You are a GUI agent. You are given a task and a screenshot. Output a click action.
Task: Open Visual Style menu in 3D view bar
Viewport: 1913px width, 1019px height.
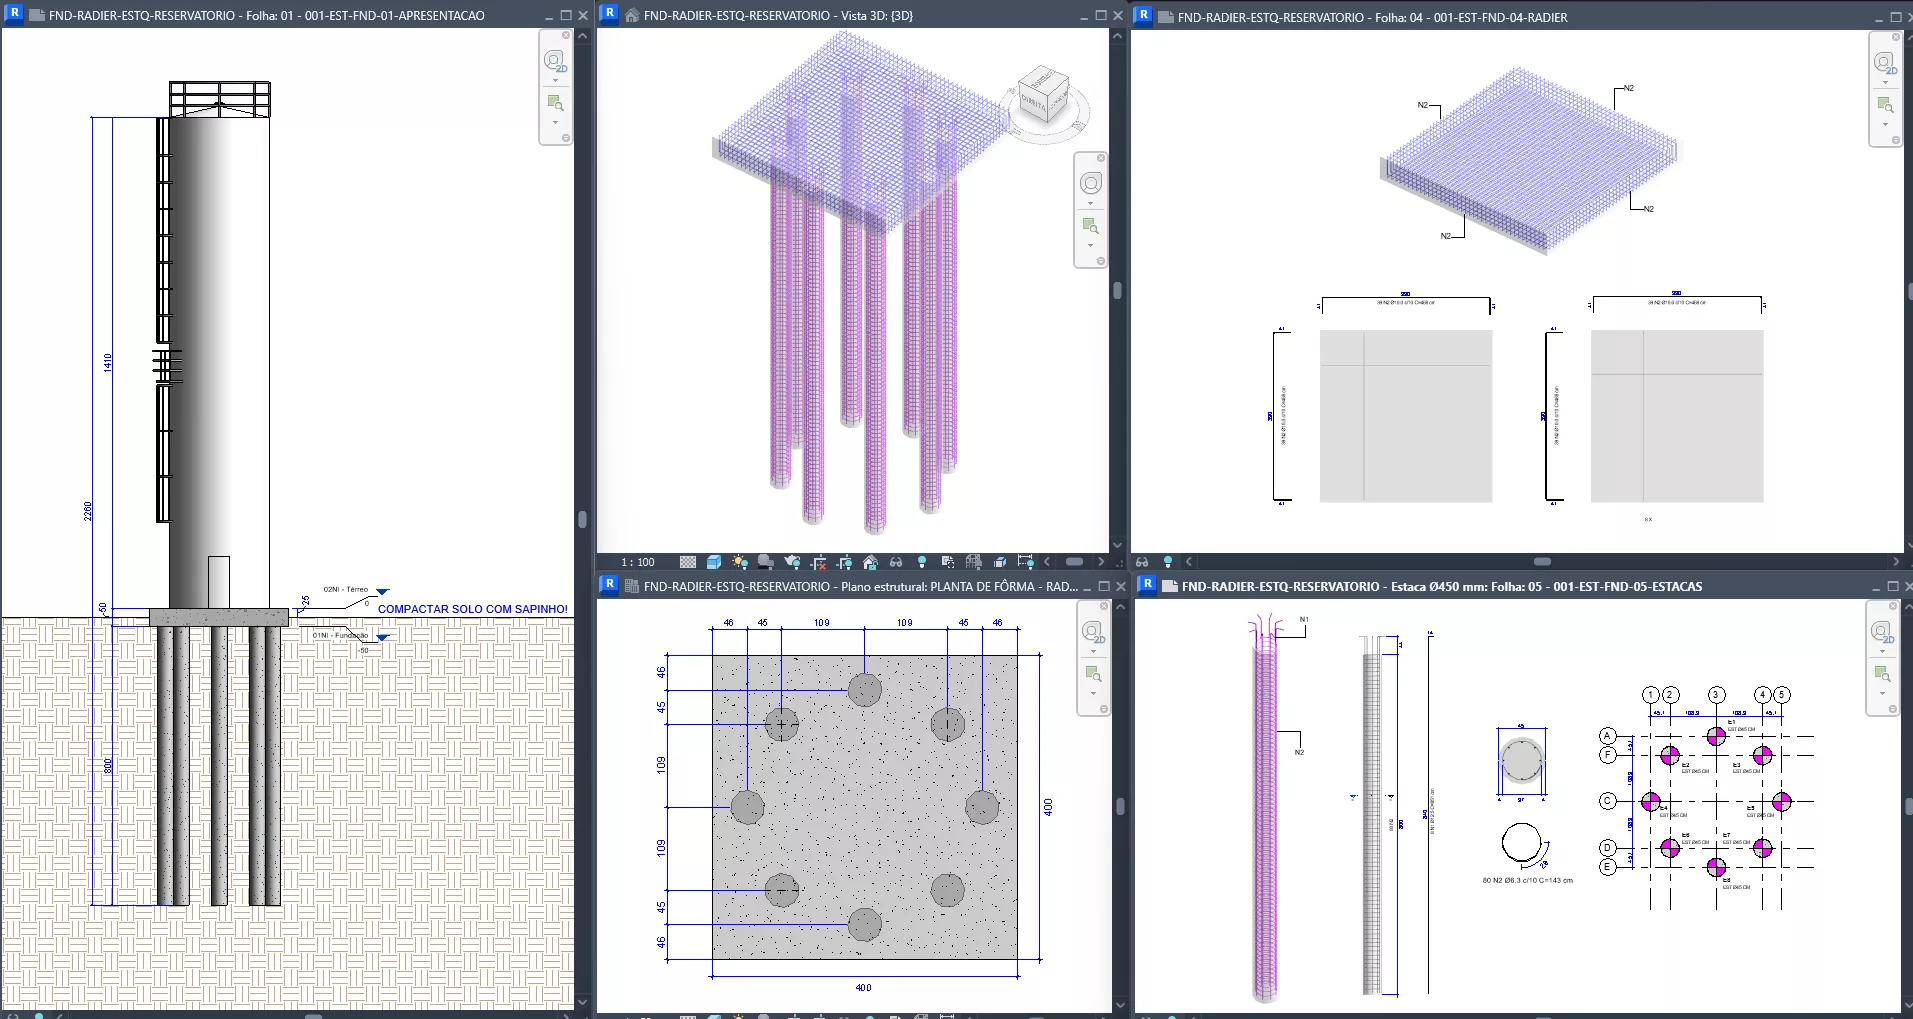[714, 562]
